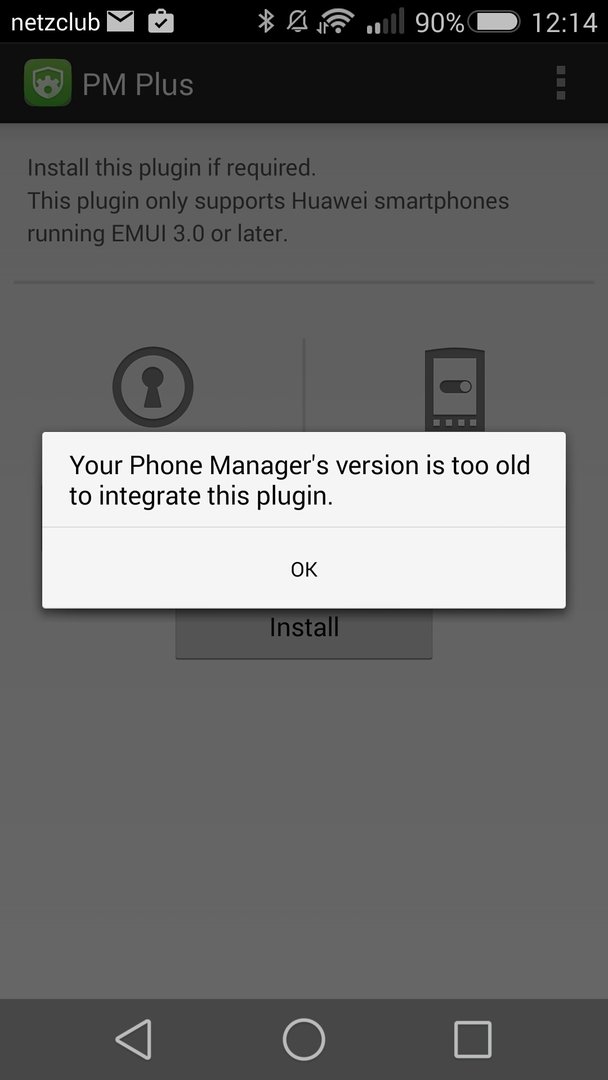Tap the dialog message about Phone Manager
The height and width of the screenshot is (1080, 608).
(x=300, y=481)
